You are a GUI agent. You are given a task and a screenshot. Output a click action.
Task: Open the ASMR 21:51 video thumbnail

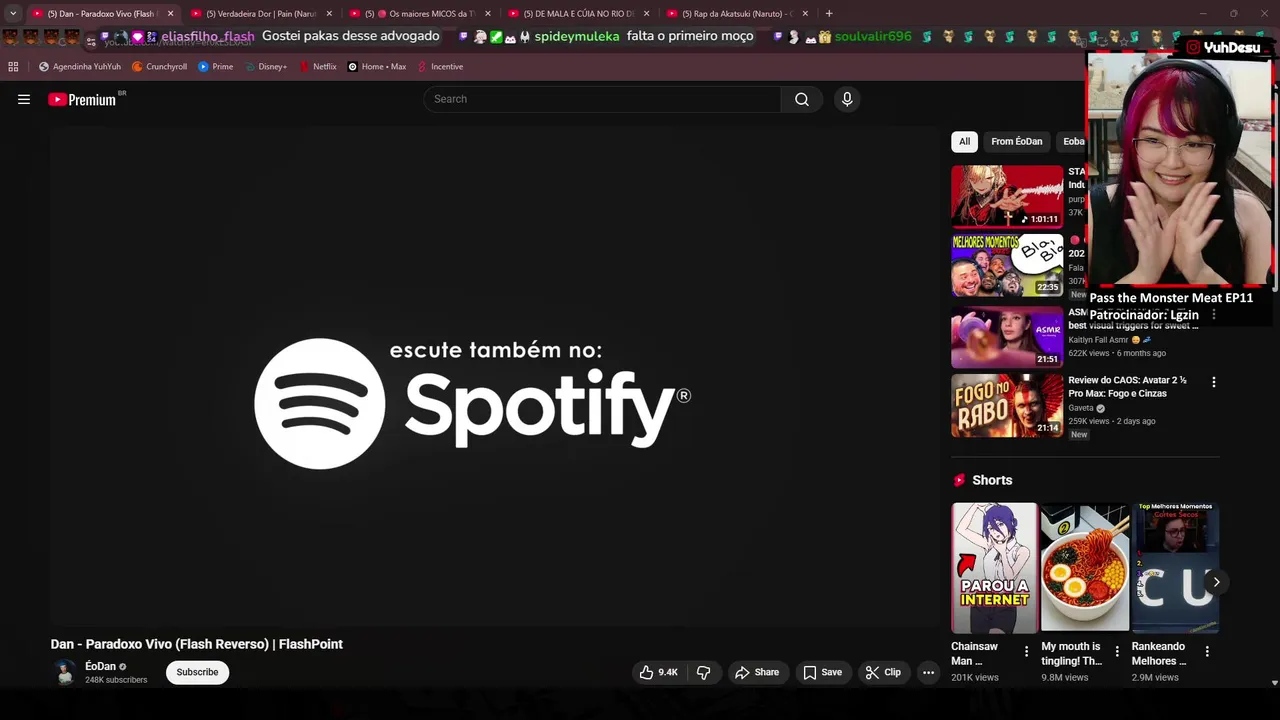point(1007,338)
